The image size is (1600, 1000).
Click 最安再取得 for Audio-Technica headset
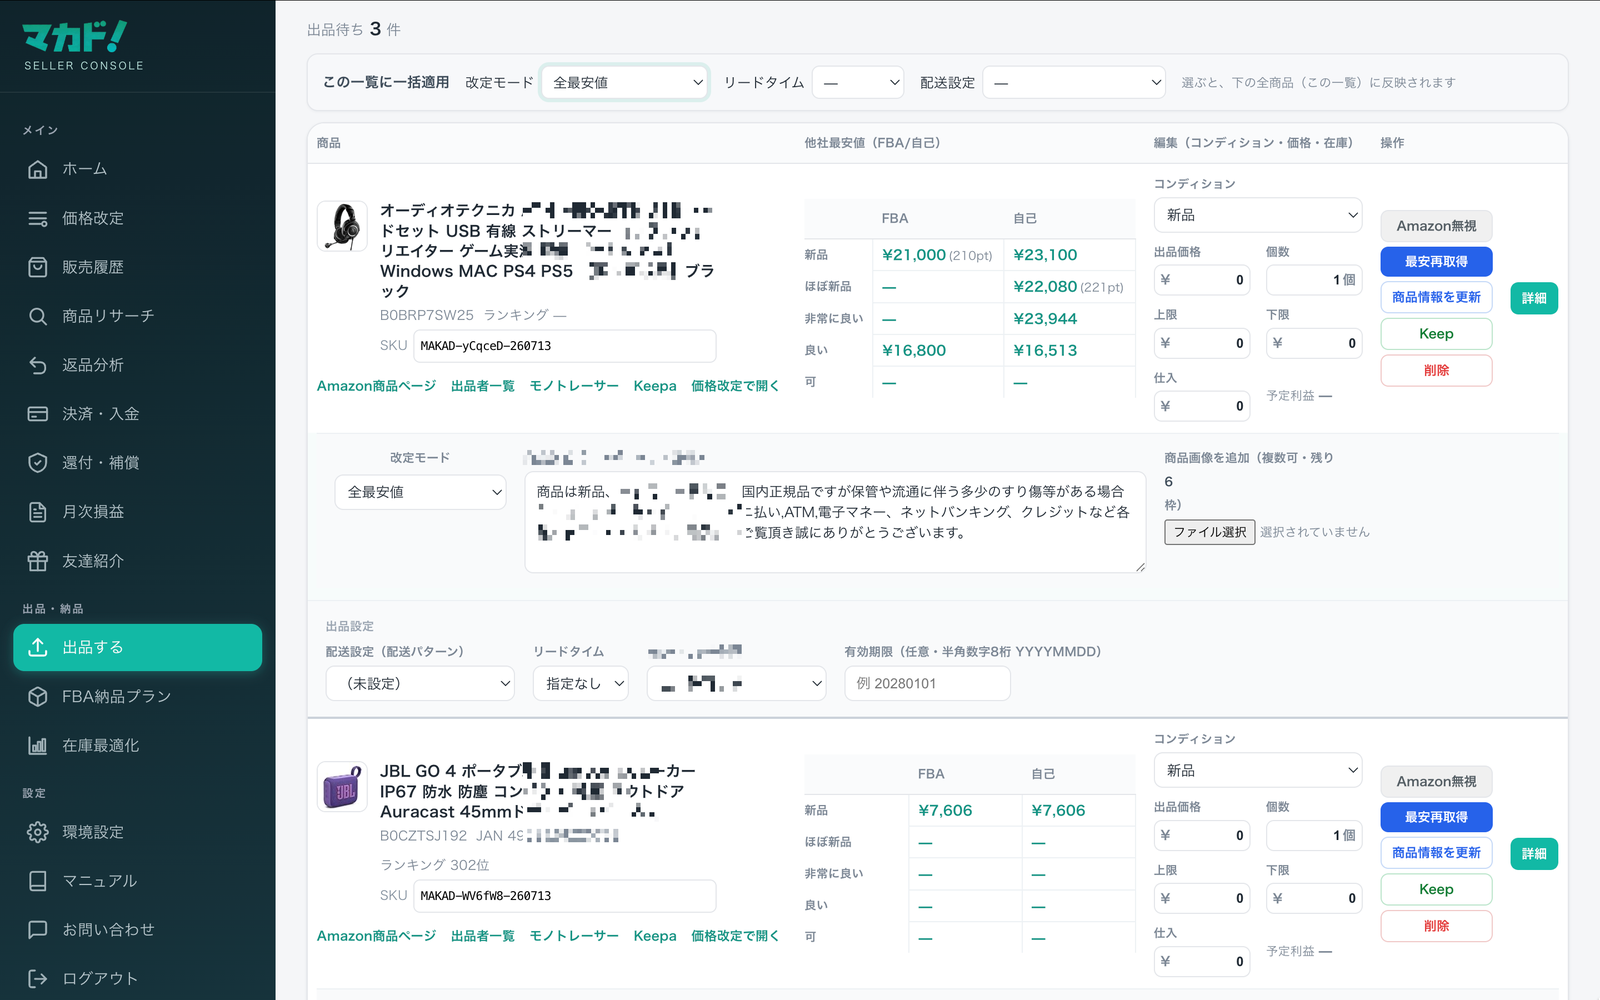tap(1436, 262)
